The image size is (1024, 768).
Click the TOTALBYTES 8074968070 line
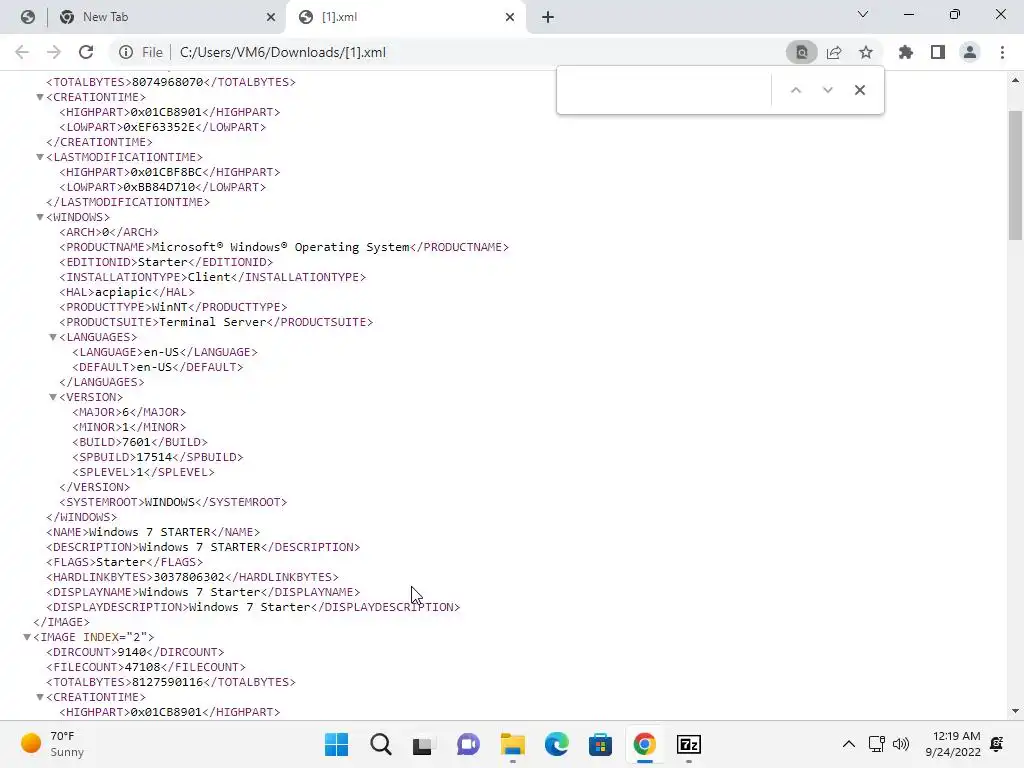171,82
